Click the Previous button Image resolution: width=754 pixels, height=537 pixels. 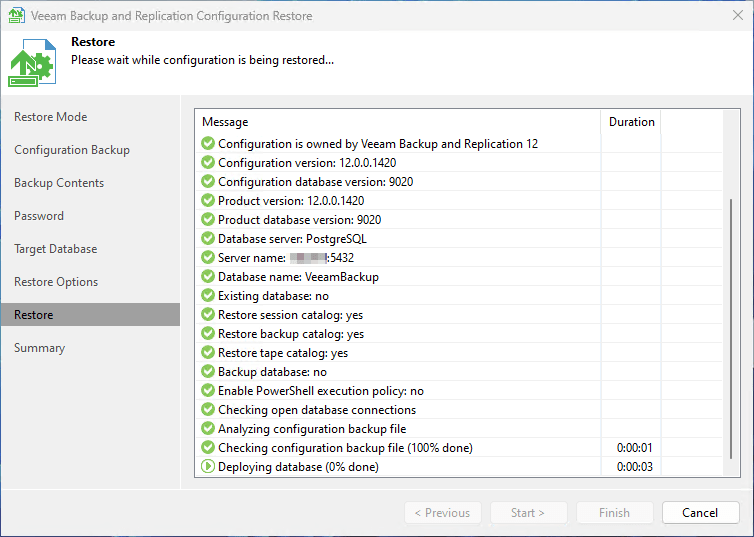pyautogui.click(x=443, y=513)
